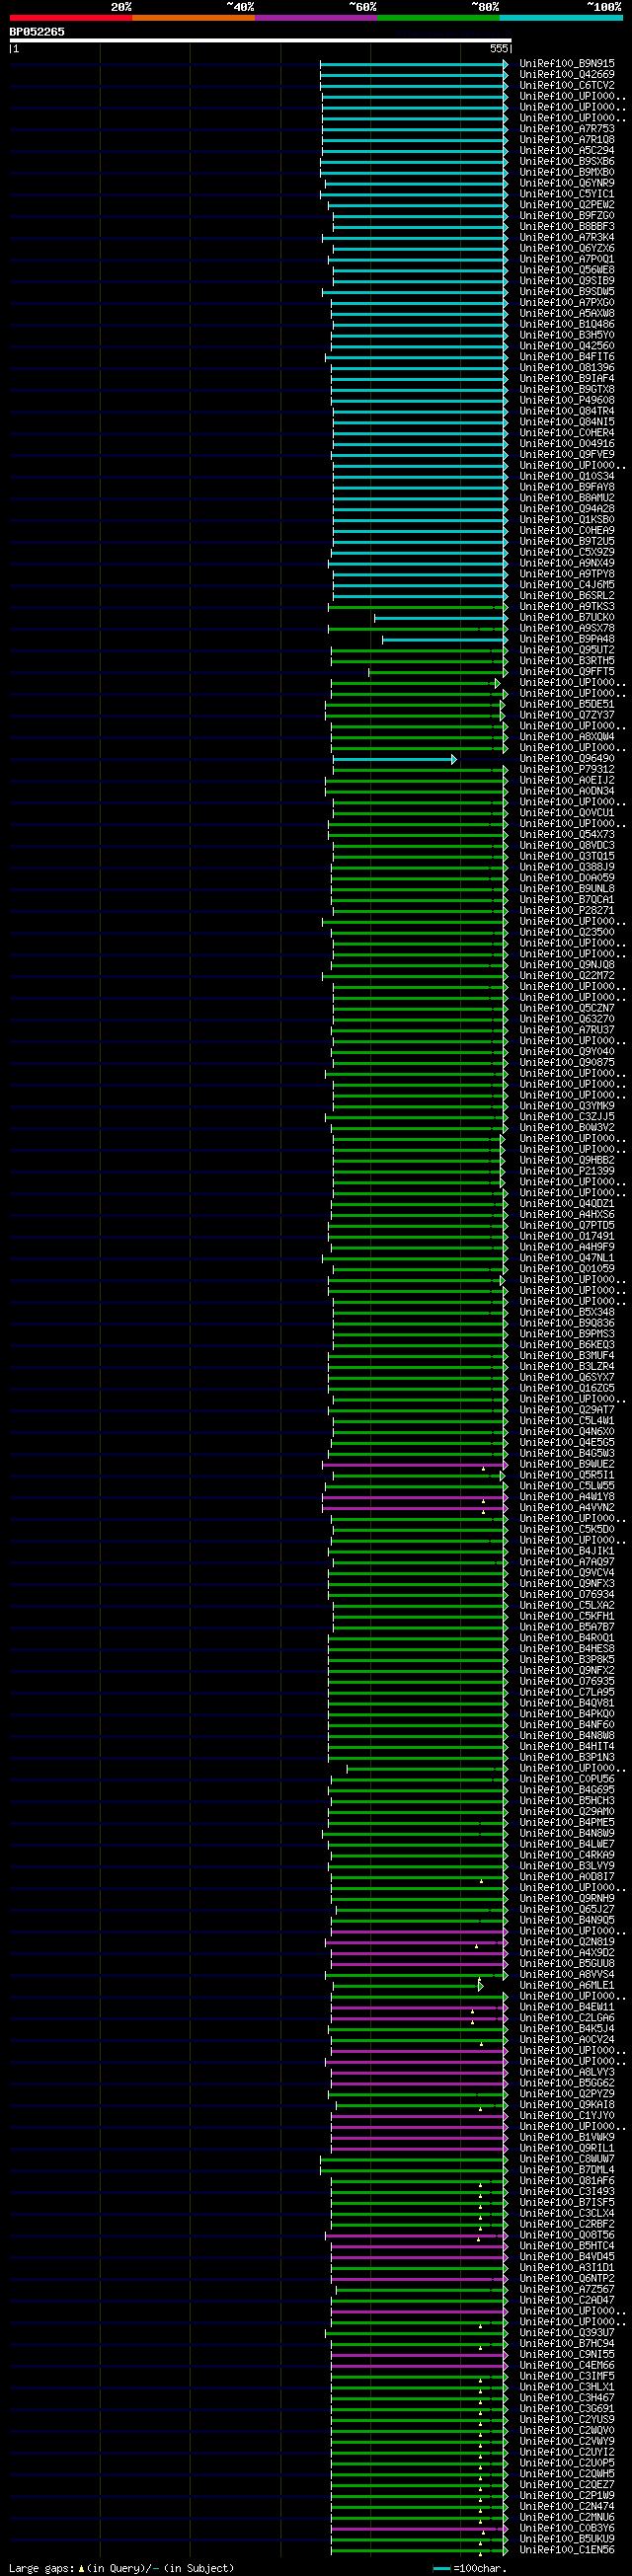
Task: Select the UniRef100_C3ZJJ5 label
Action: click(567, 1117)
